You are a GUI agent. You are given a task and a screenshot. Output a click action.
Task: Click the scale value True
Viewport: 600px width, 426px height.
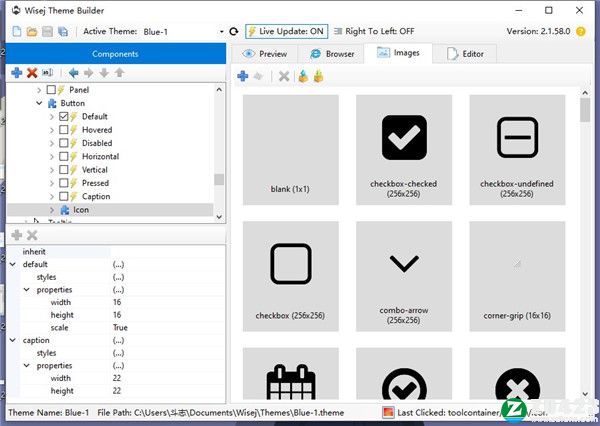[x=120, y=327]
